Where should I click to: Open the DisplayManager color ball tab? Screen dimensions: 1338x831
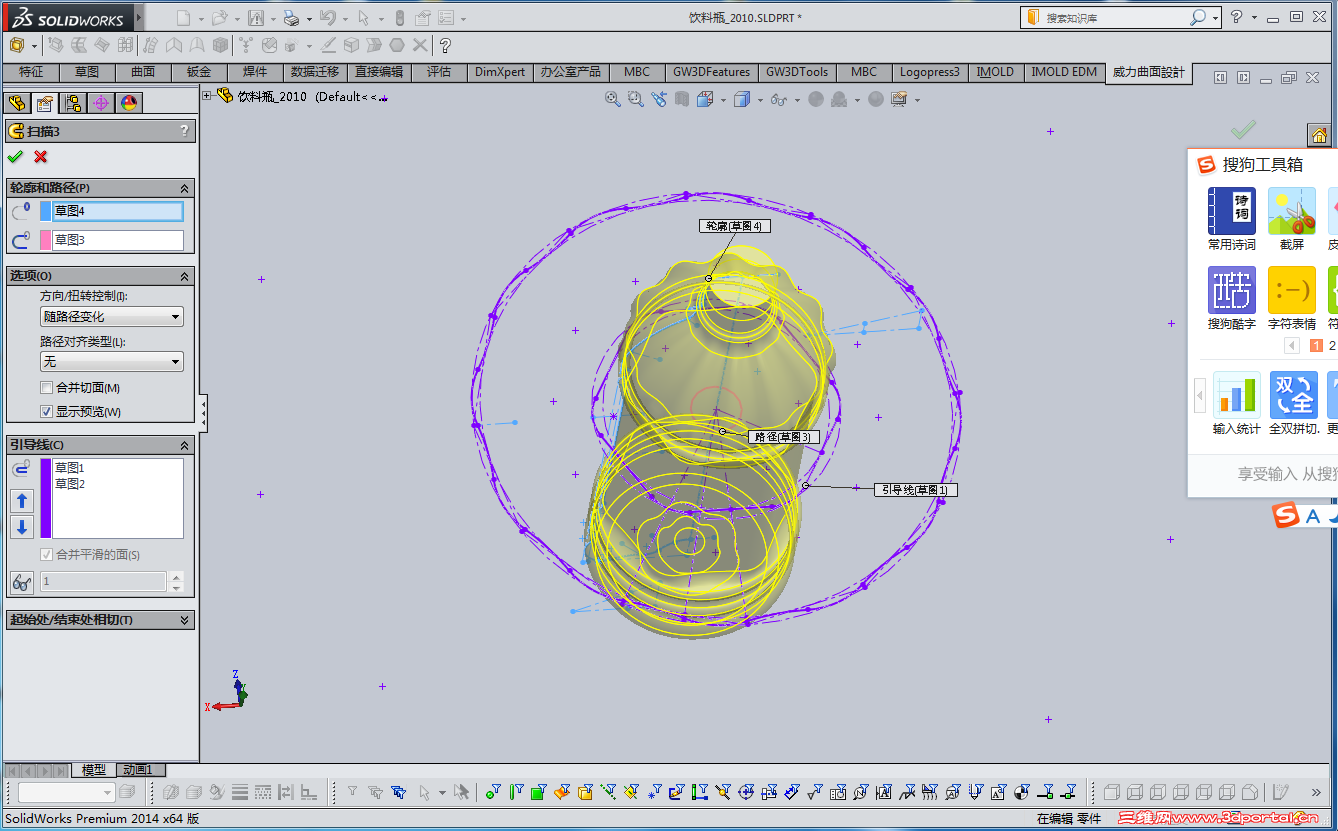click(x=129, y=102)
